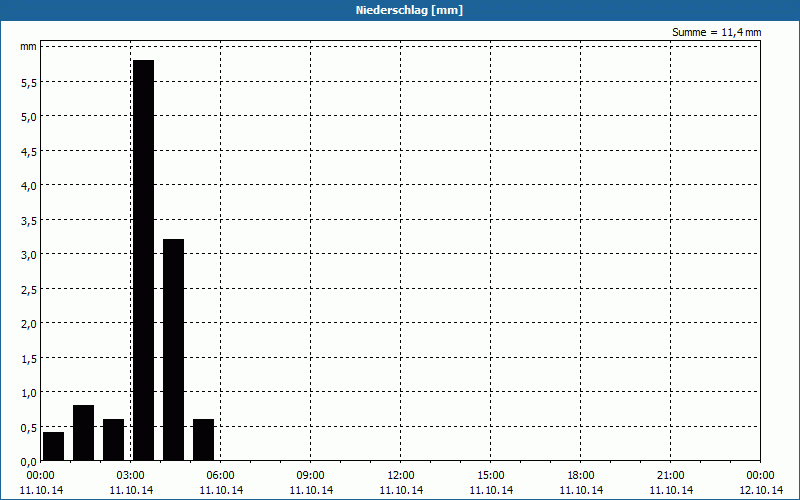
Task: Click the 21:00 time label
Action: pyautogui.click(x=670, y=476)
